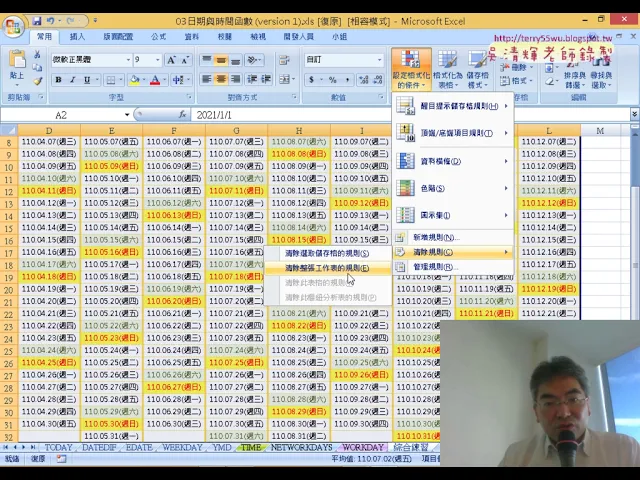Decrease decimal places

tap(378, 80)
